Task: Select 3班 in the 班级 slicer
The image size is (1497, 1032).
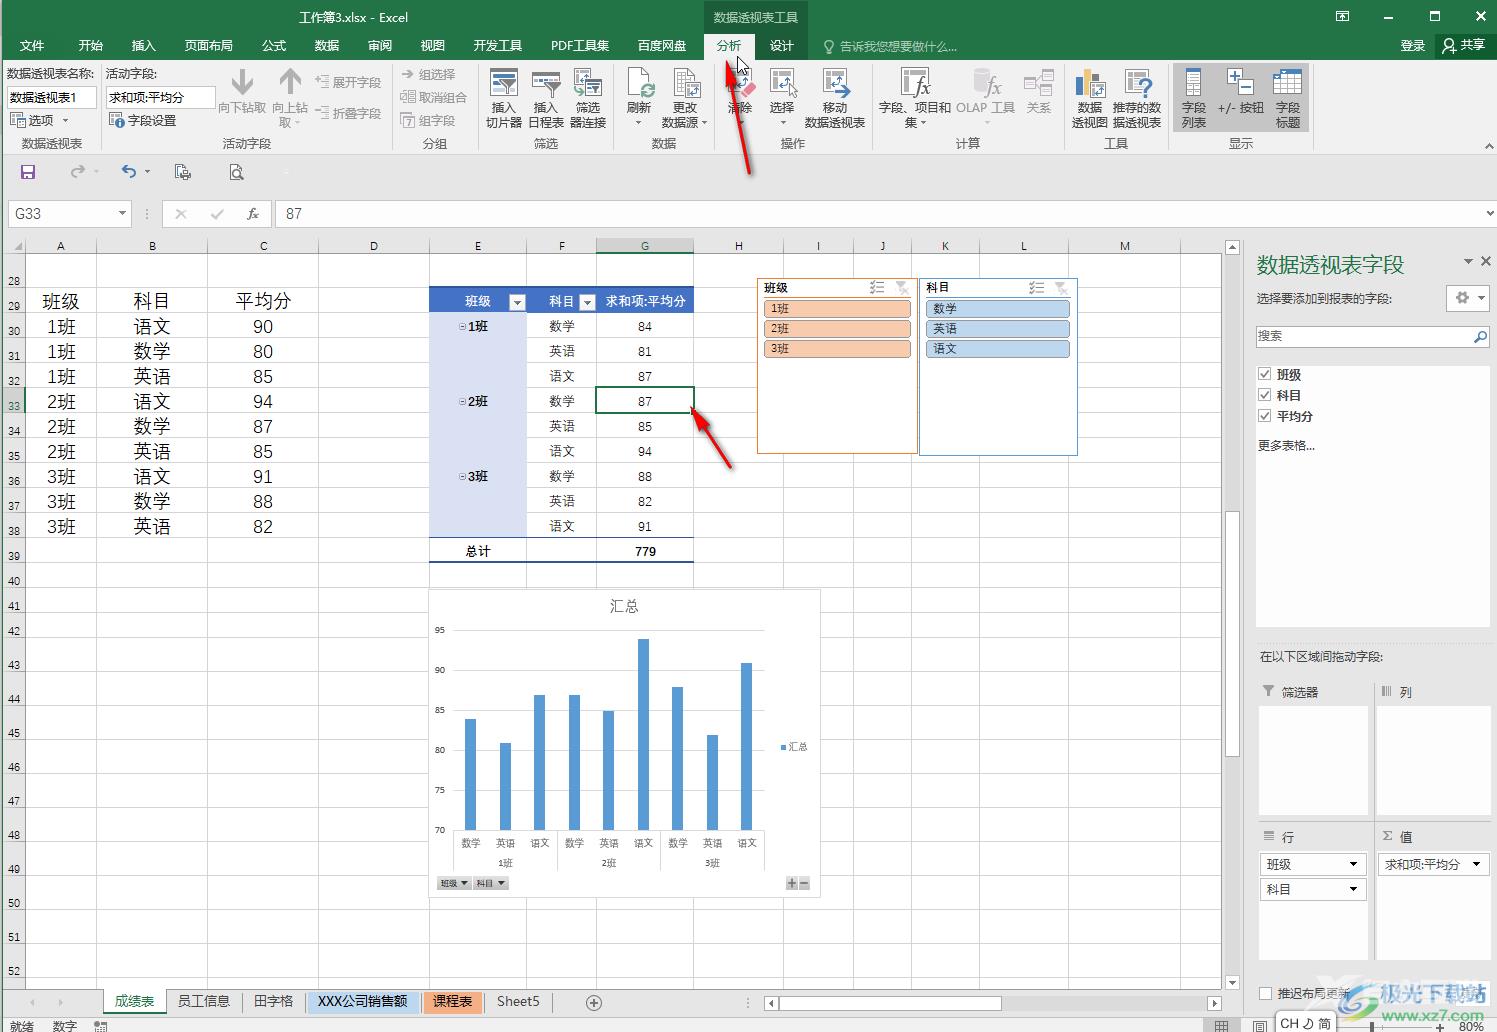Action: pyautogui.click(x=837, y=349)
